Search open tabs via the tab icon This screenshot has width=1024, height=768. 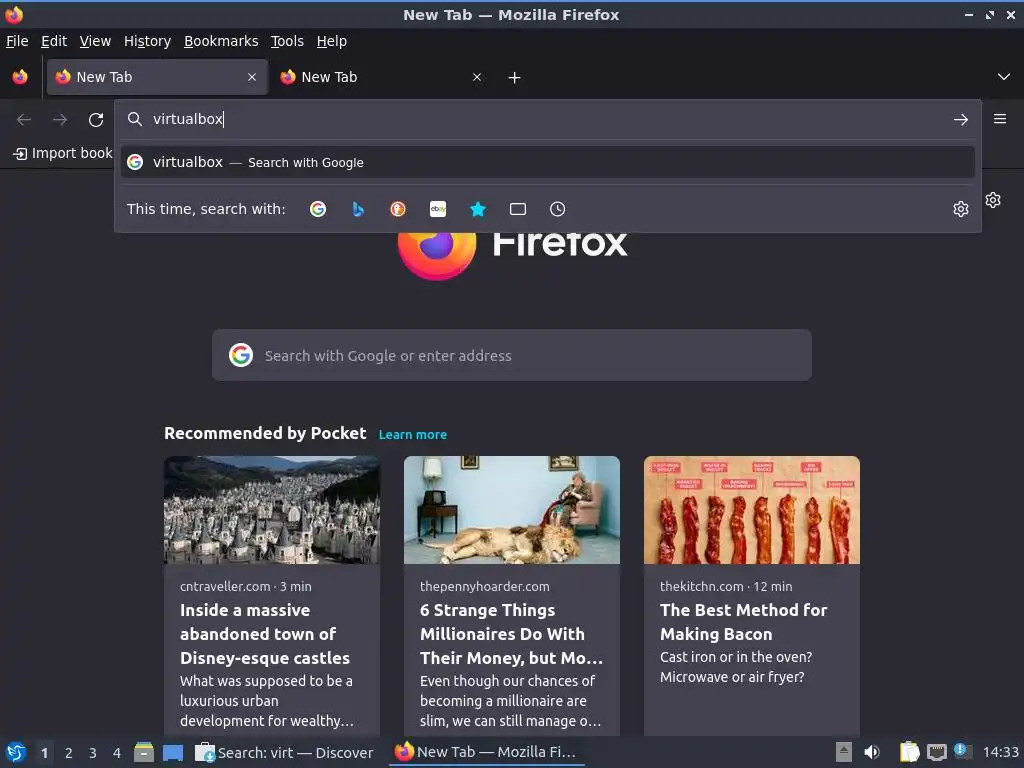coord(518,209)
